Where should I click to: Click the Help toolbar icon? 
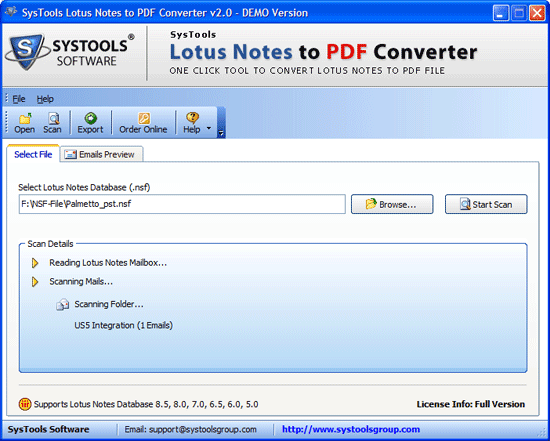(192, 123)
